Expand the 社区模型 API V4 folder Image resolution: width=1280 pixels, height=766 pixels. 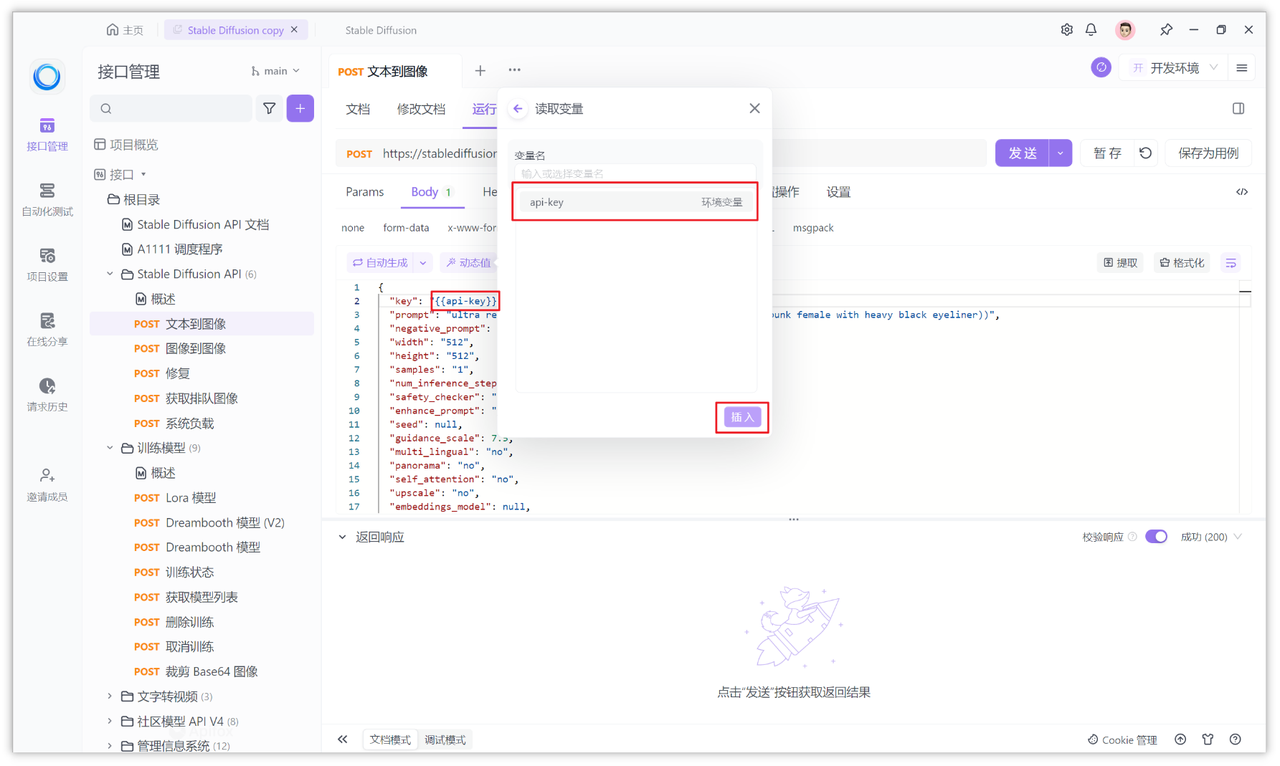110,721
